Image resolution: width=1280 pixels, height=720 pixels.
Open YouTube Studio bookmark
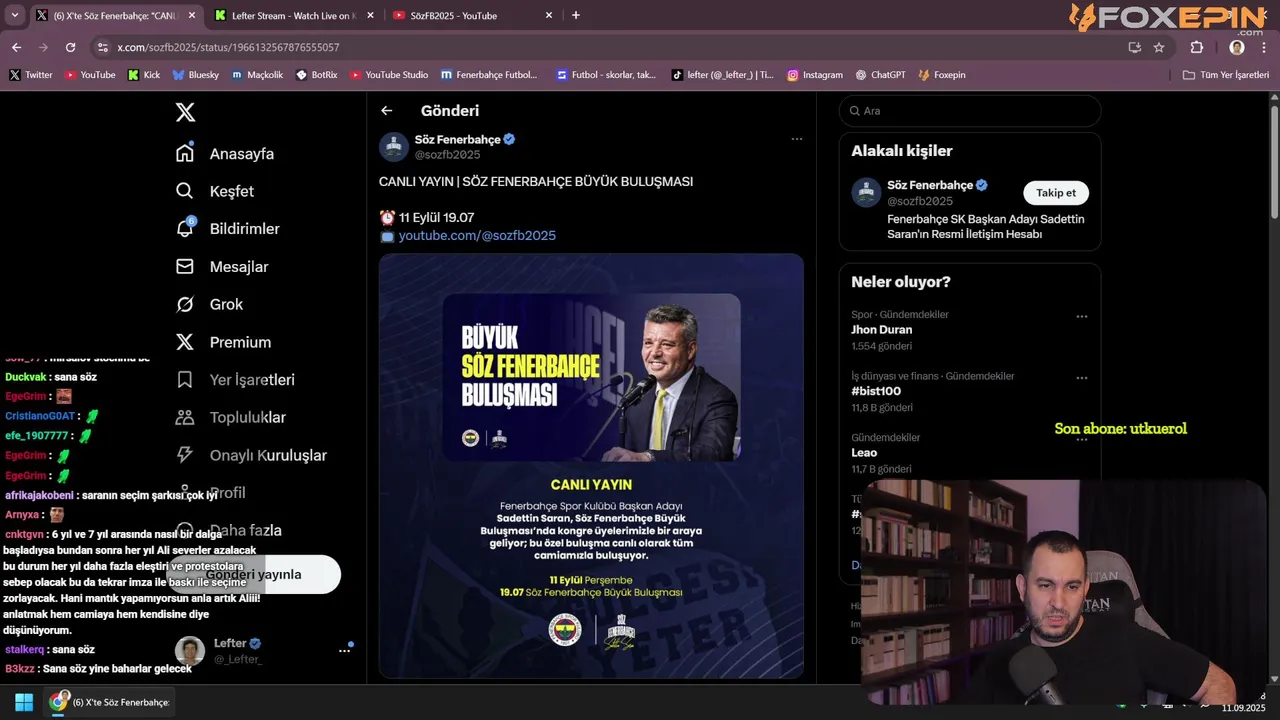pyautogui.click(x=389, y=75)
